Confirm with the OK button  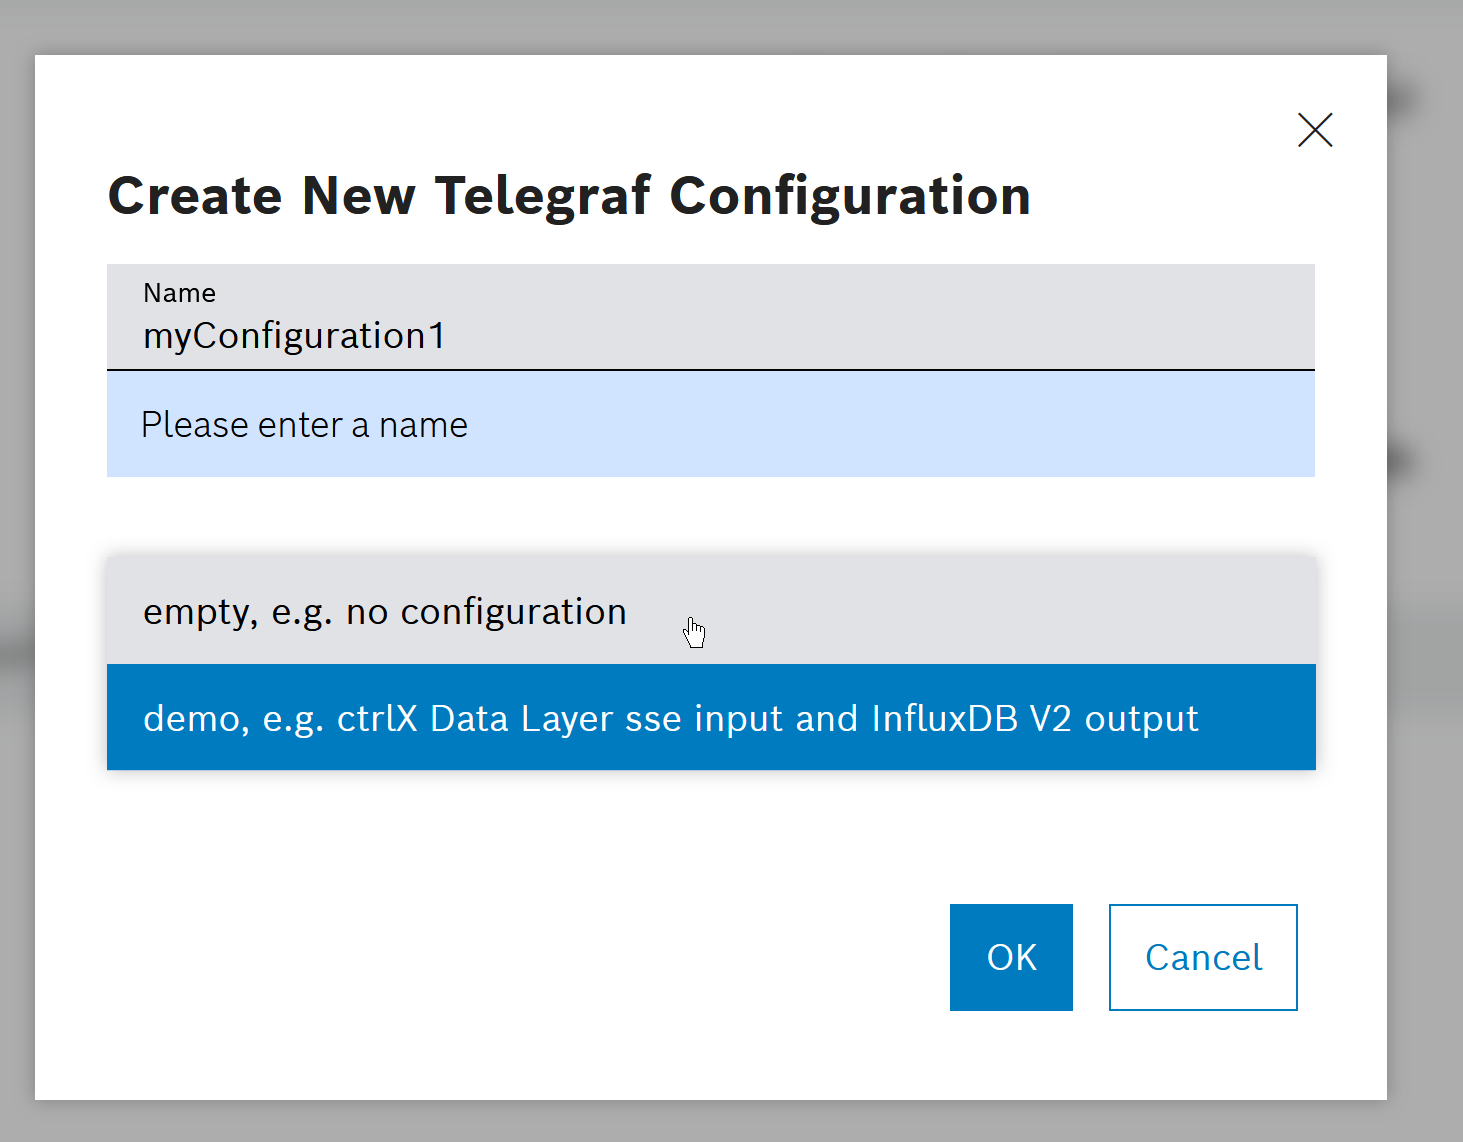[1011, 957]
